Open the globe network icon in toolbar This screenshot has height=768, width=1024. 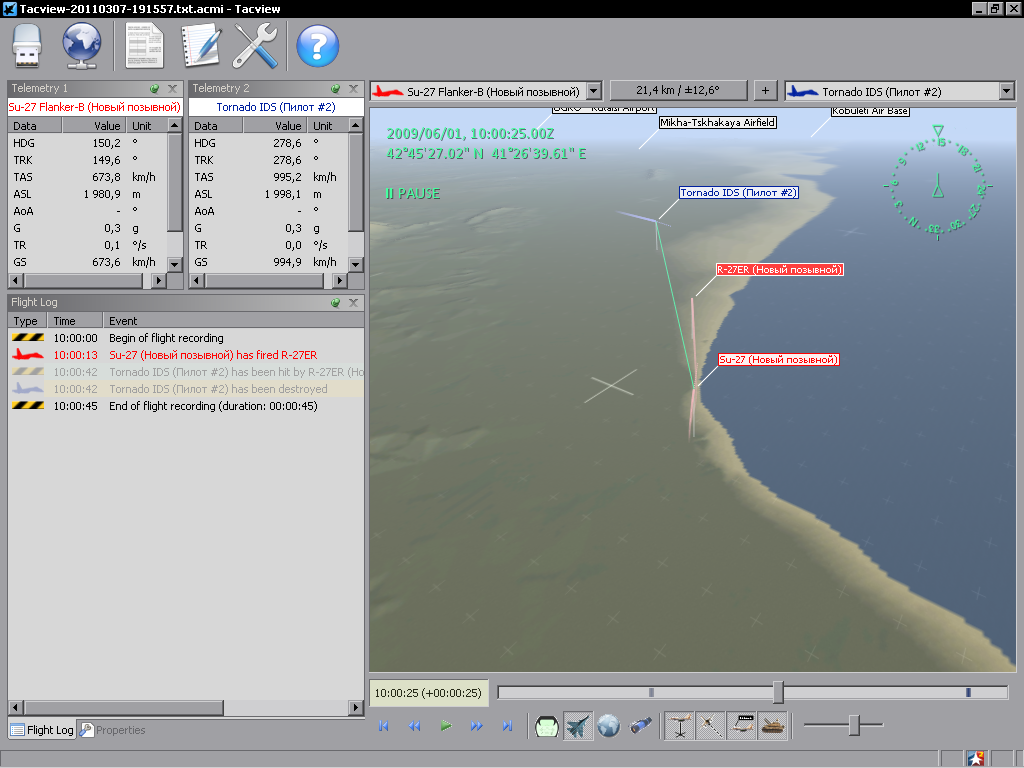(82, 46)
